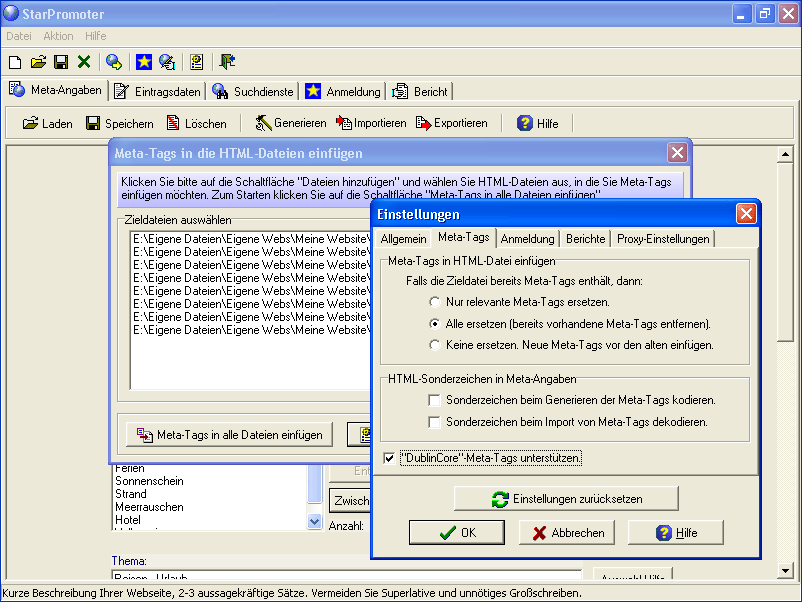Select 'Hotel' in the keyword list
Image resolution: width=802 pixels, height=602 pixels.
[128, 520]
